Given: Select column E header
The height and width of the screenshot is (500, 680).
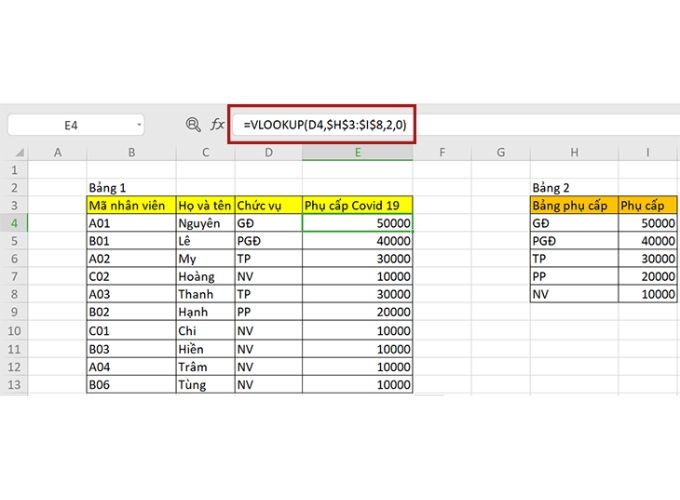Looking at the screenshot, I should [x=357, y=152].
